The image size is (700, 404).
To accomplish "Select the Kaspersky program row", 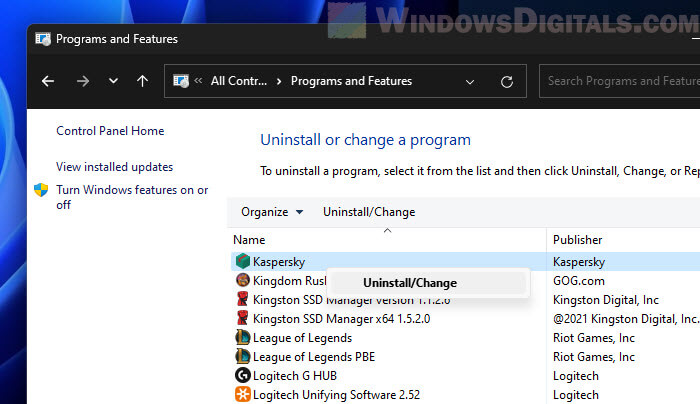I will (x=465, y=262).
